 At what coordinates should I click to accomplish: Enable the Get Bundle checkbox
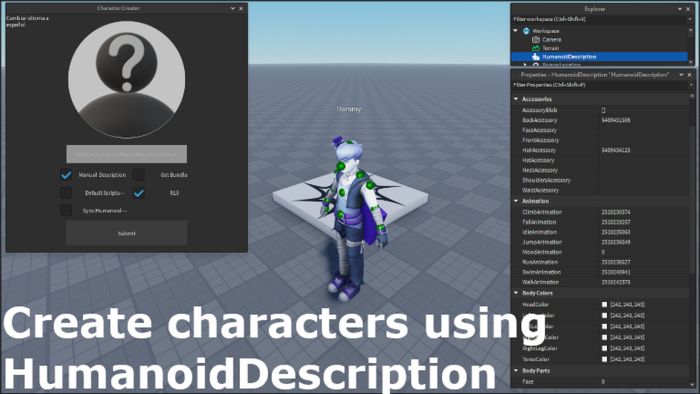138,175
